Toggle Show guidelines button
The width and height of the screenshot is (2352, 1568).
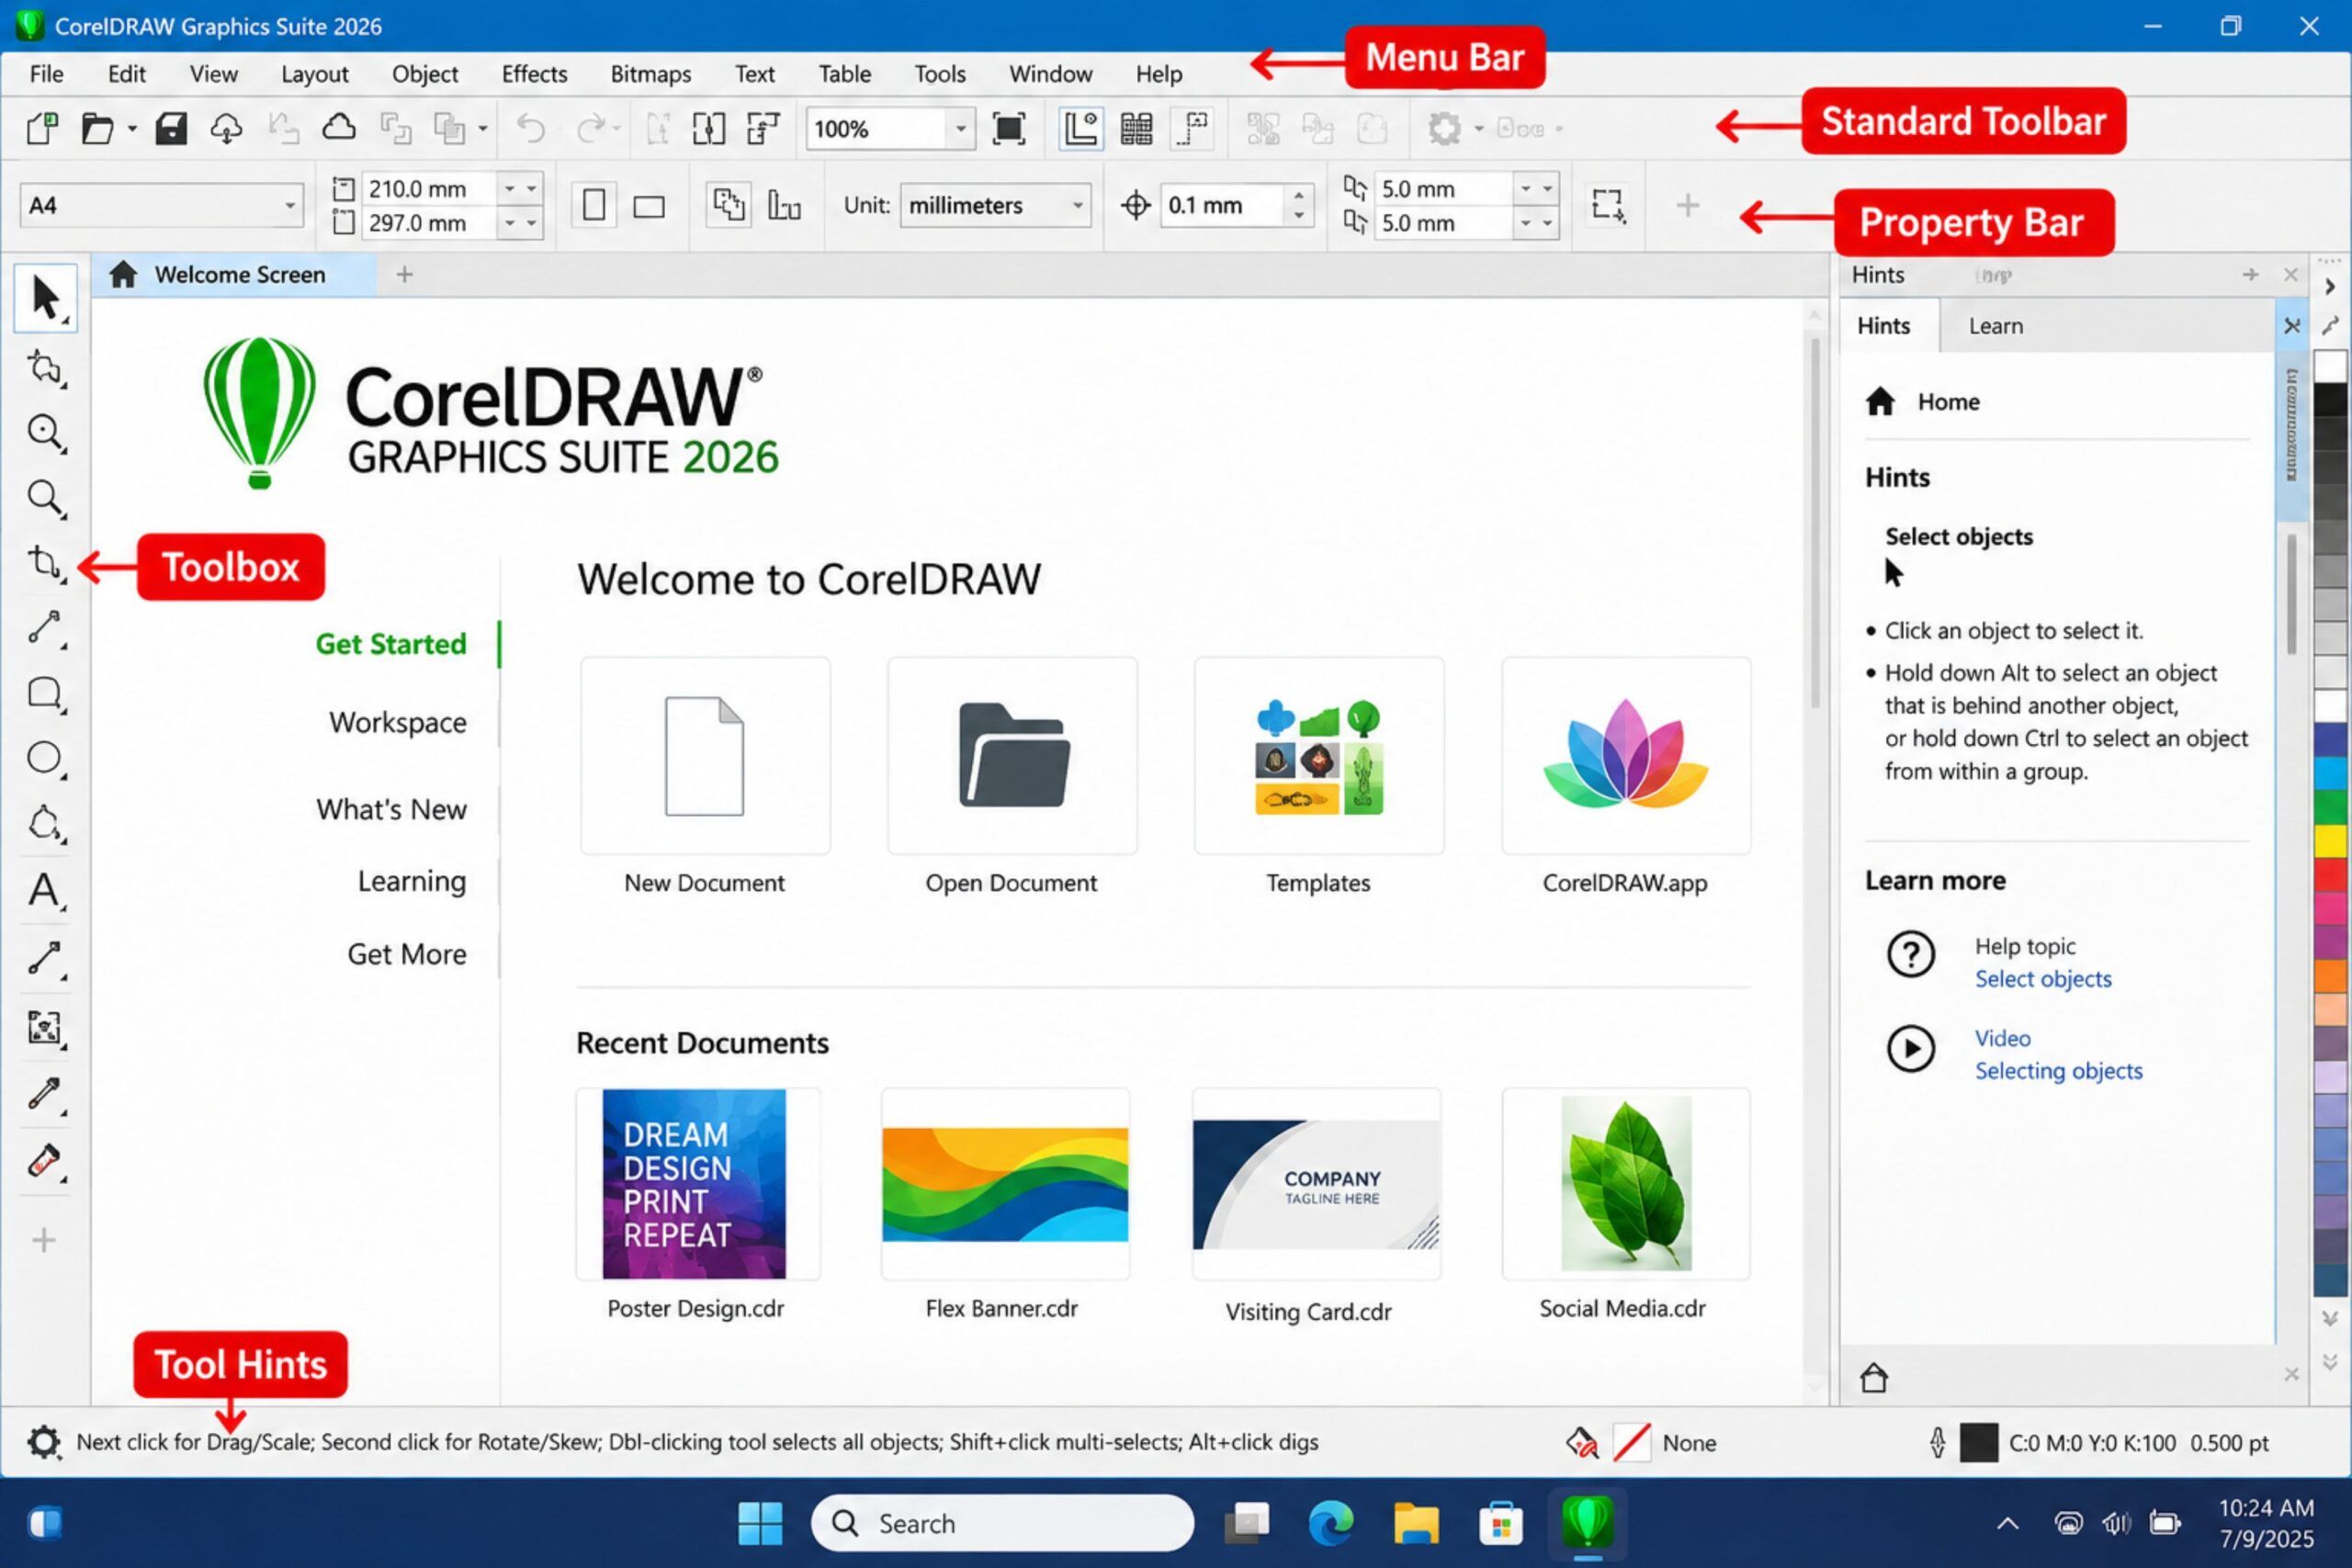click(x=1193, y=128)
